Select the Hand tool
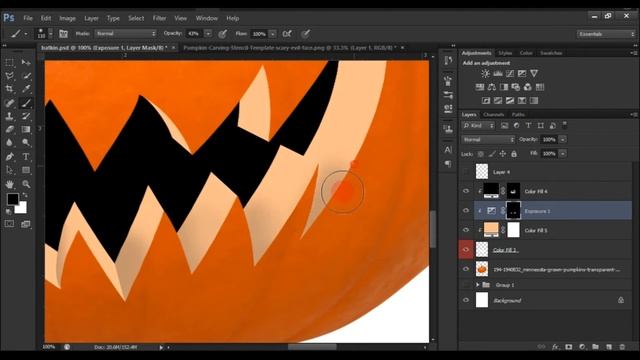This screenshot has width=640, height=360. click(x=9, y=184)
